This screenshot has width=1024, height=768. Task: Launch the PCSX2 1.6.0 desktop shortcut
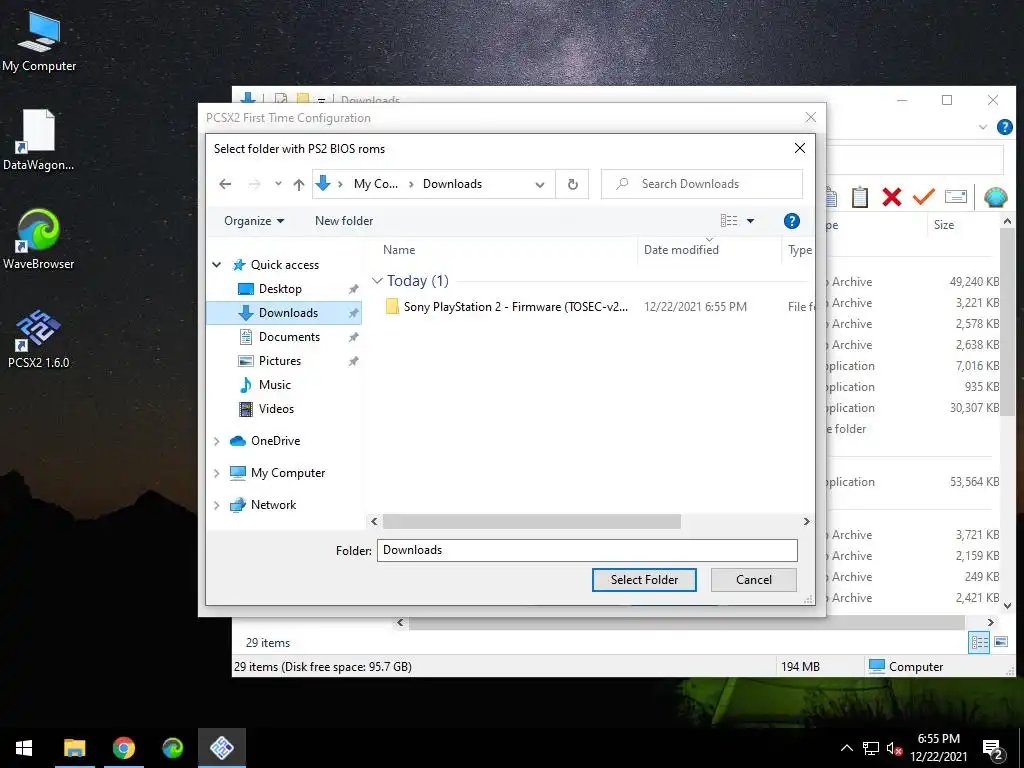point(39,338)
